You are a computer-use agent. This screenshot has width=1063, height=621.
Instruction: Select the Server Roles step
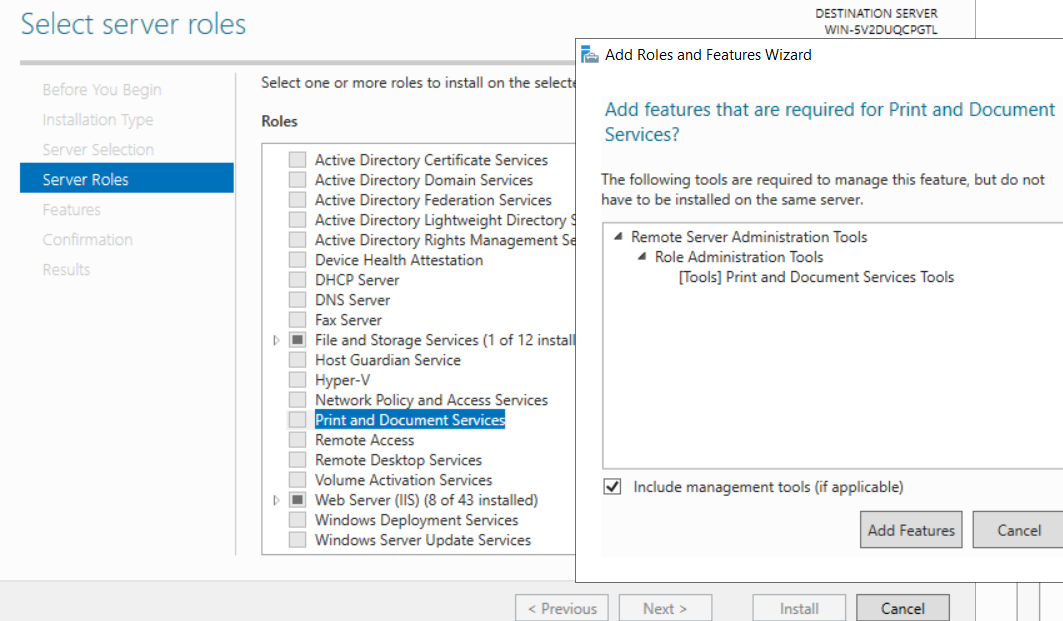[x=127, y=178]
